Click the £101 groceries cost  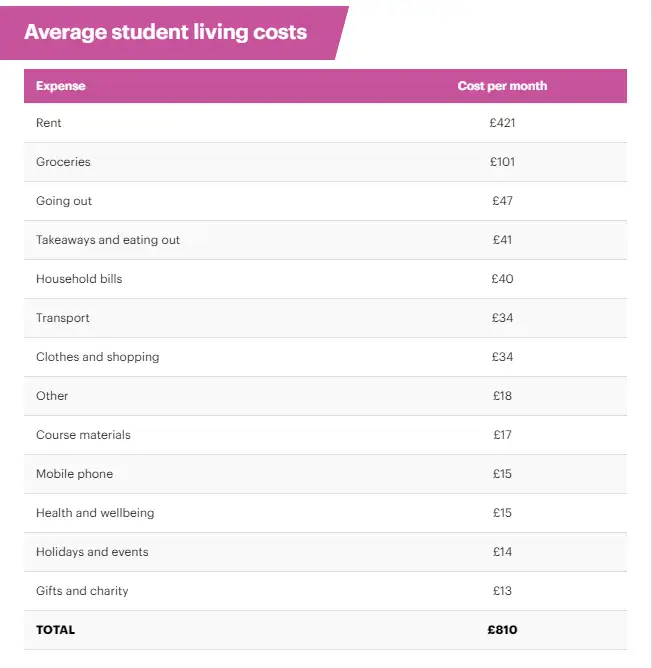502,162
